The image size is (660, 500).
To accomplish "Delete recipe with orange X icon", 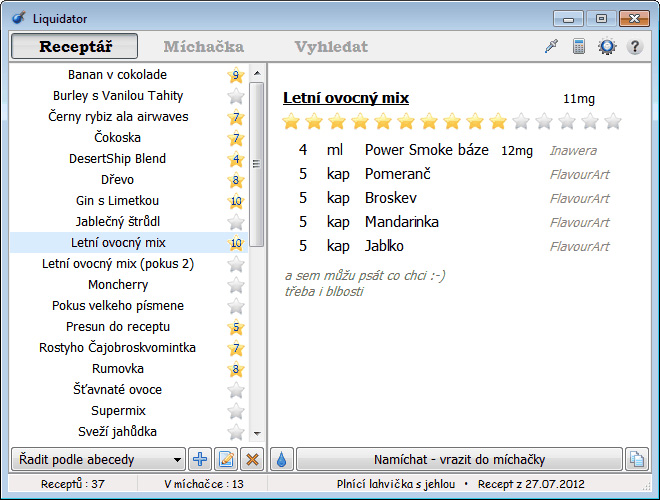I will click(252, 459).
